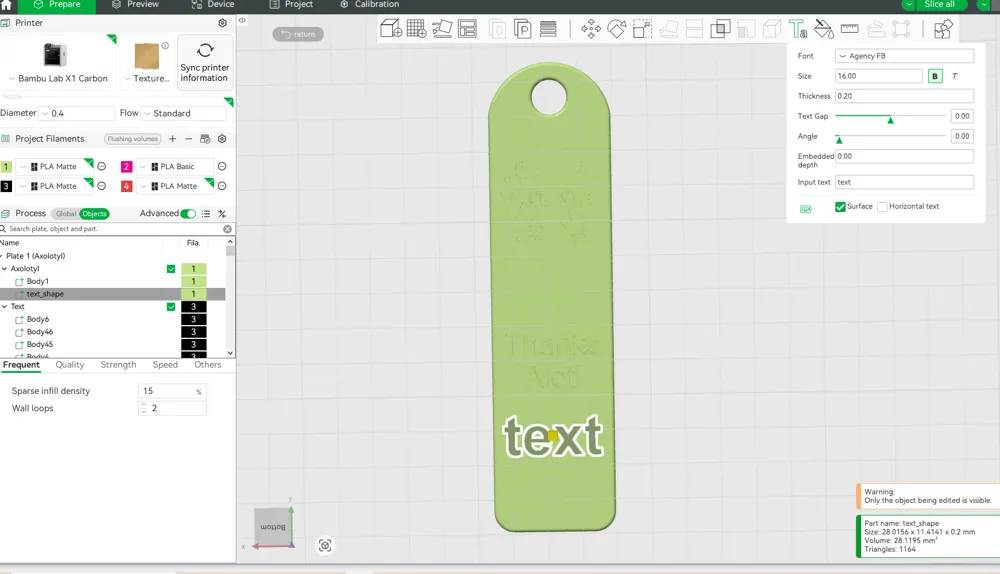Uncheck the Surface checkbox
Screen dimensions: 1000x574
(x=841, y=207)
